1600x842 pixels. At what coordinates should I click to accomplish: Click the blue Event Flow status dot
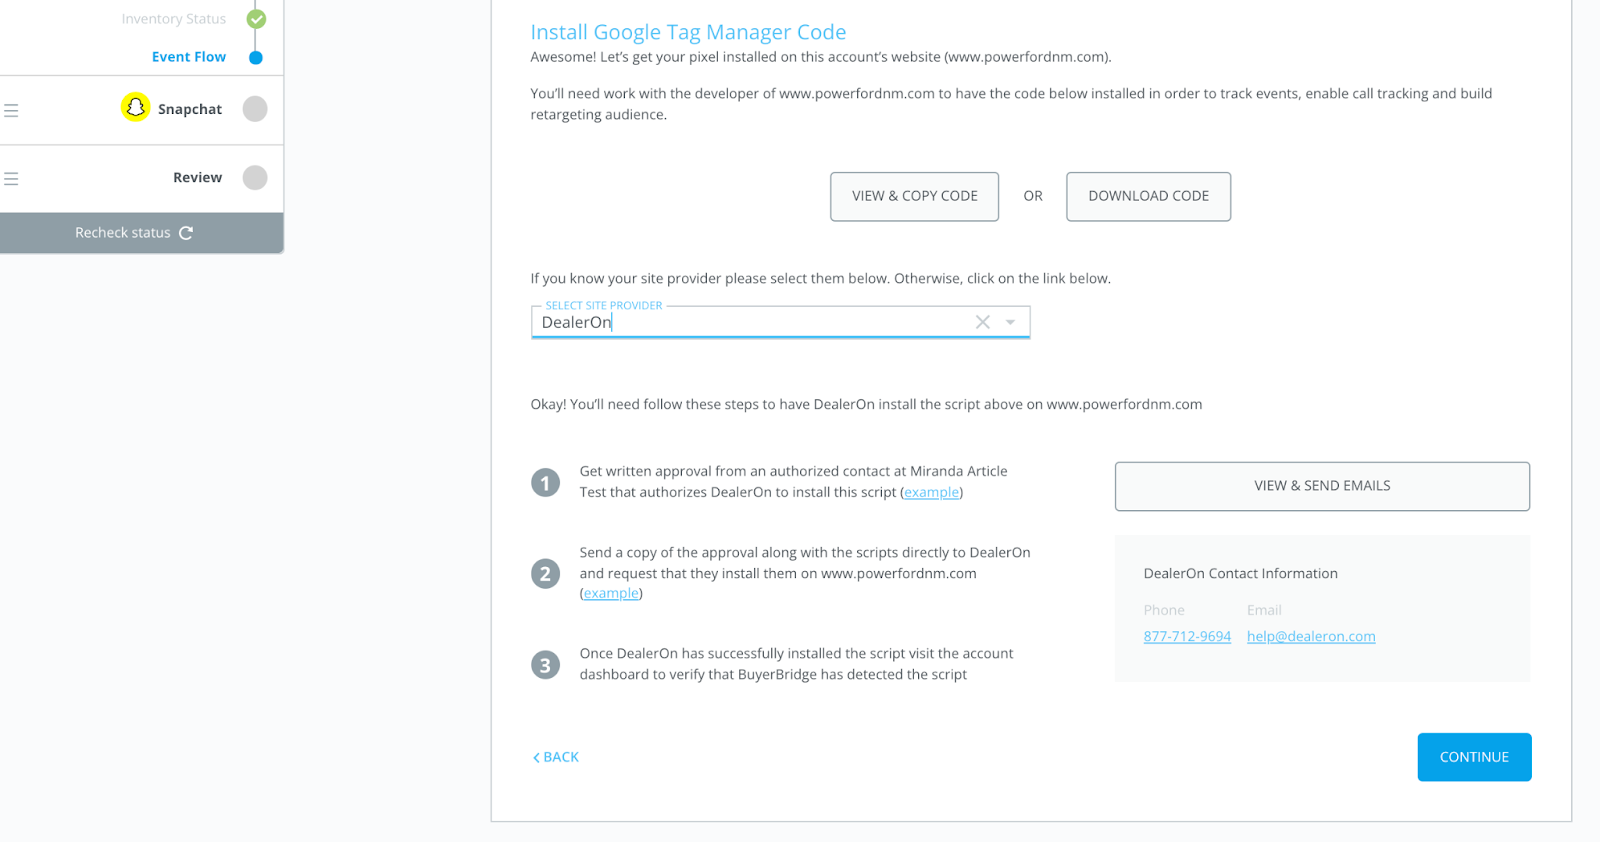tap(256, 58)
